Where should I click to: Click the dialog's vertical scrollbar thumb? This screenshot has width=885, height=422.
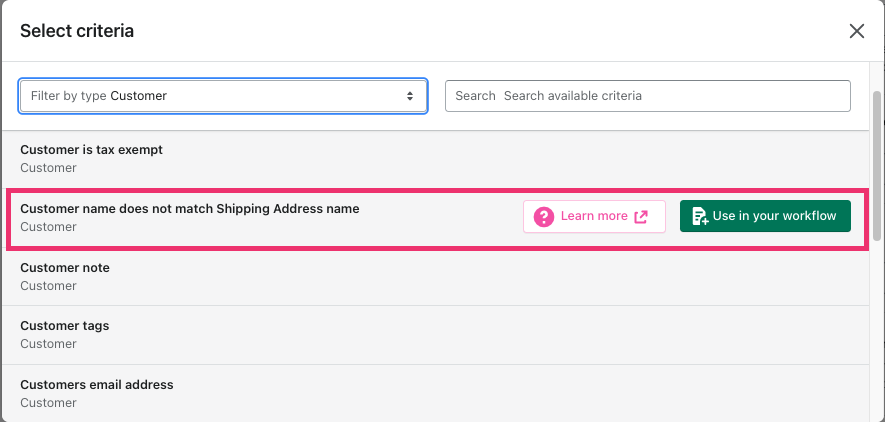click(x=877, y=166)
